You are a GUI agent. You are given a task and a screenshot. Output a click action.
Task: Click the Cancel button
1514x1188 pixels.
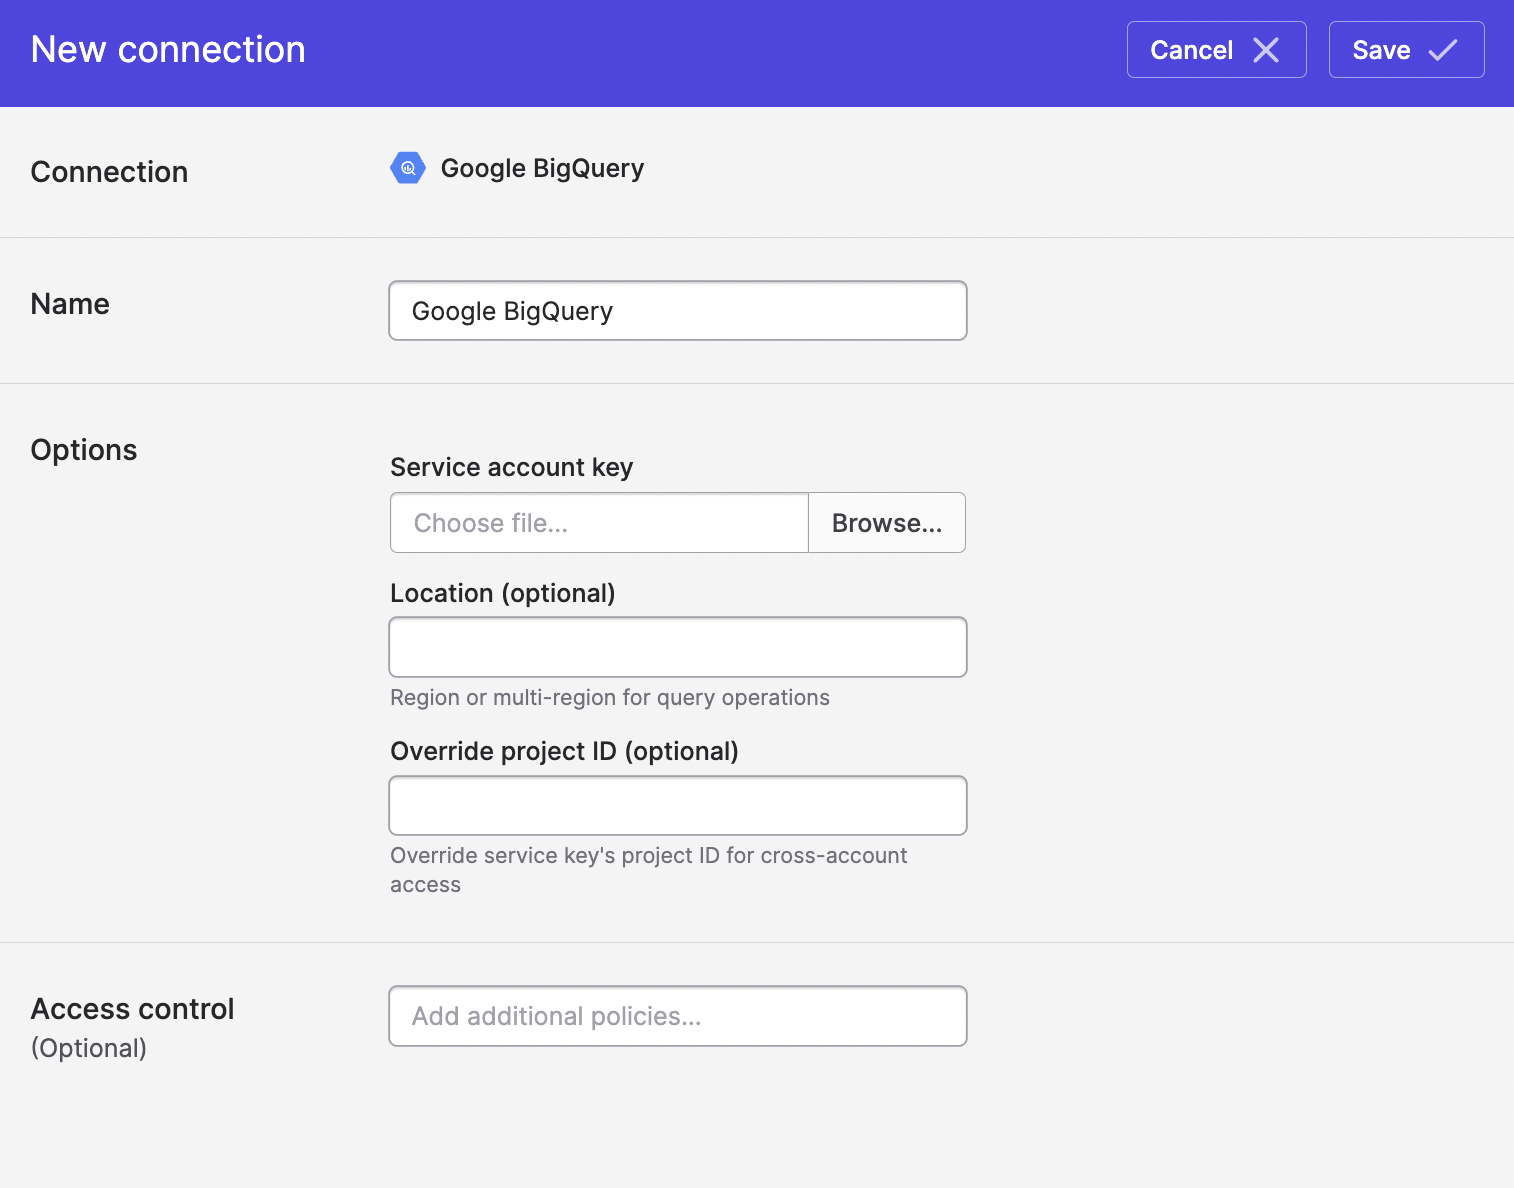click(1216, 50)
